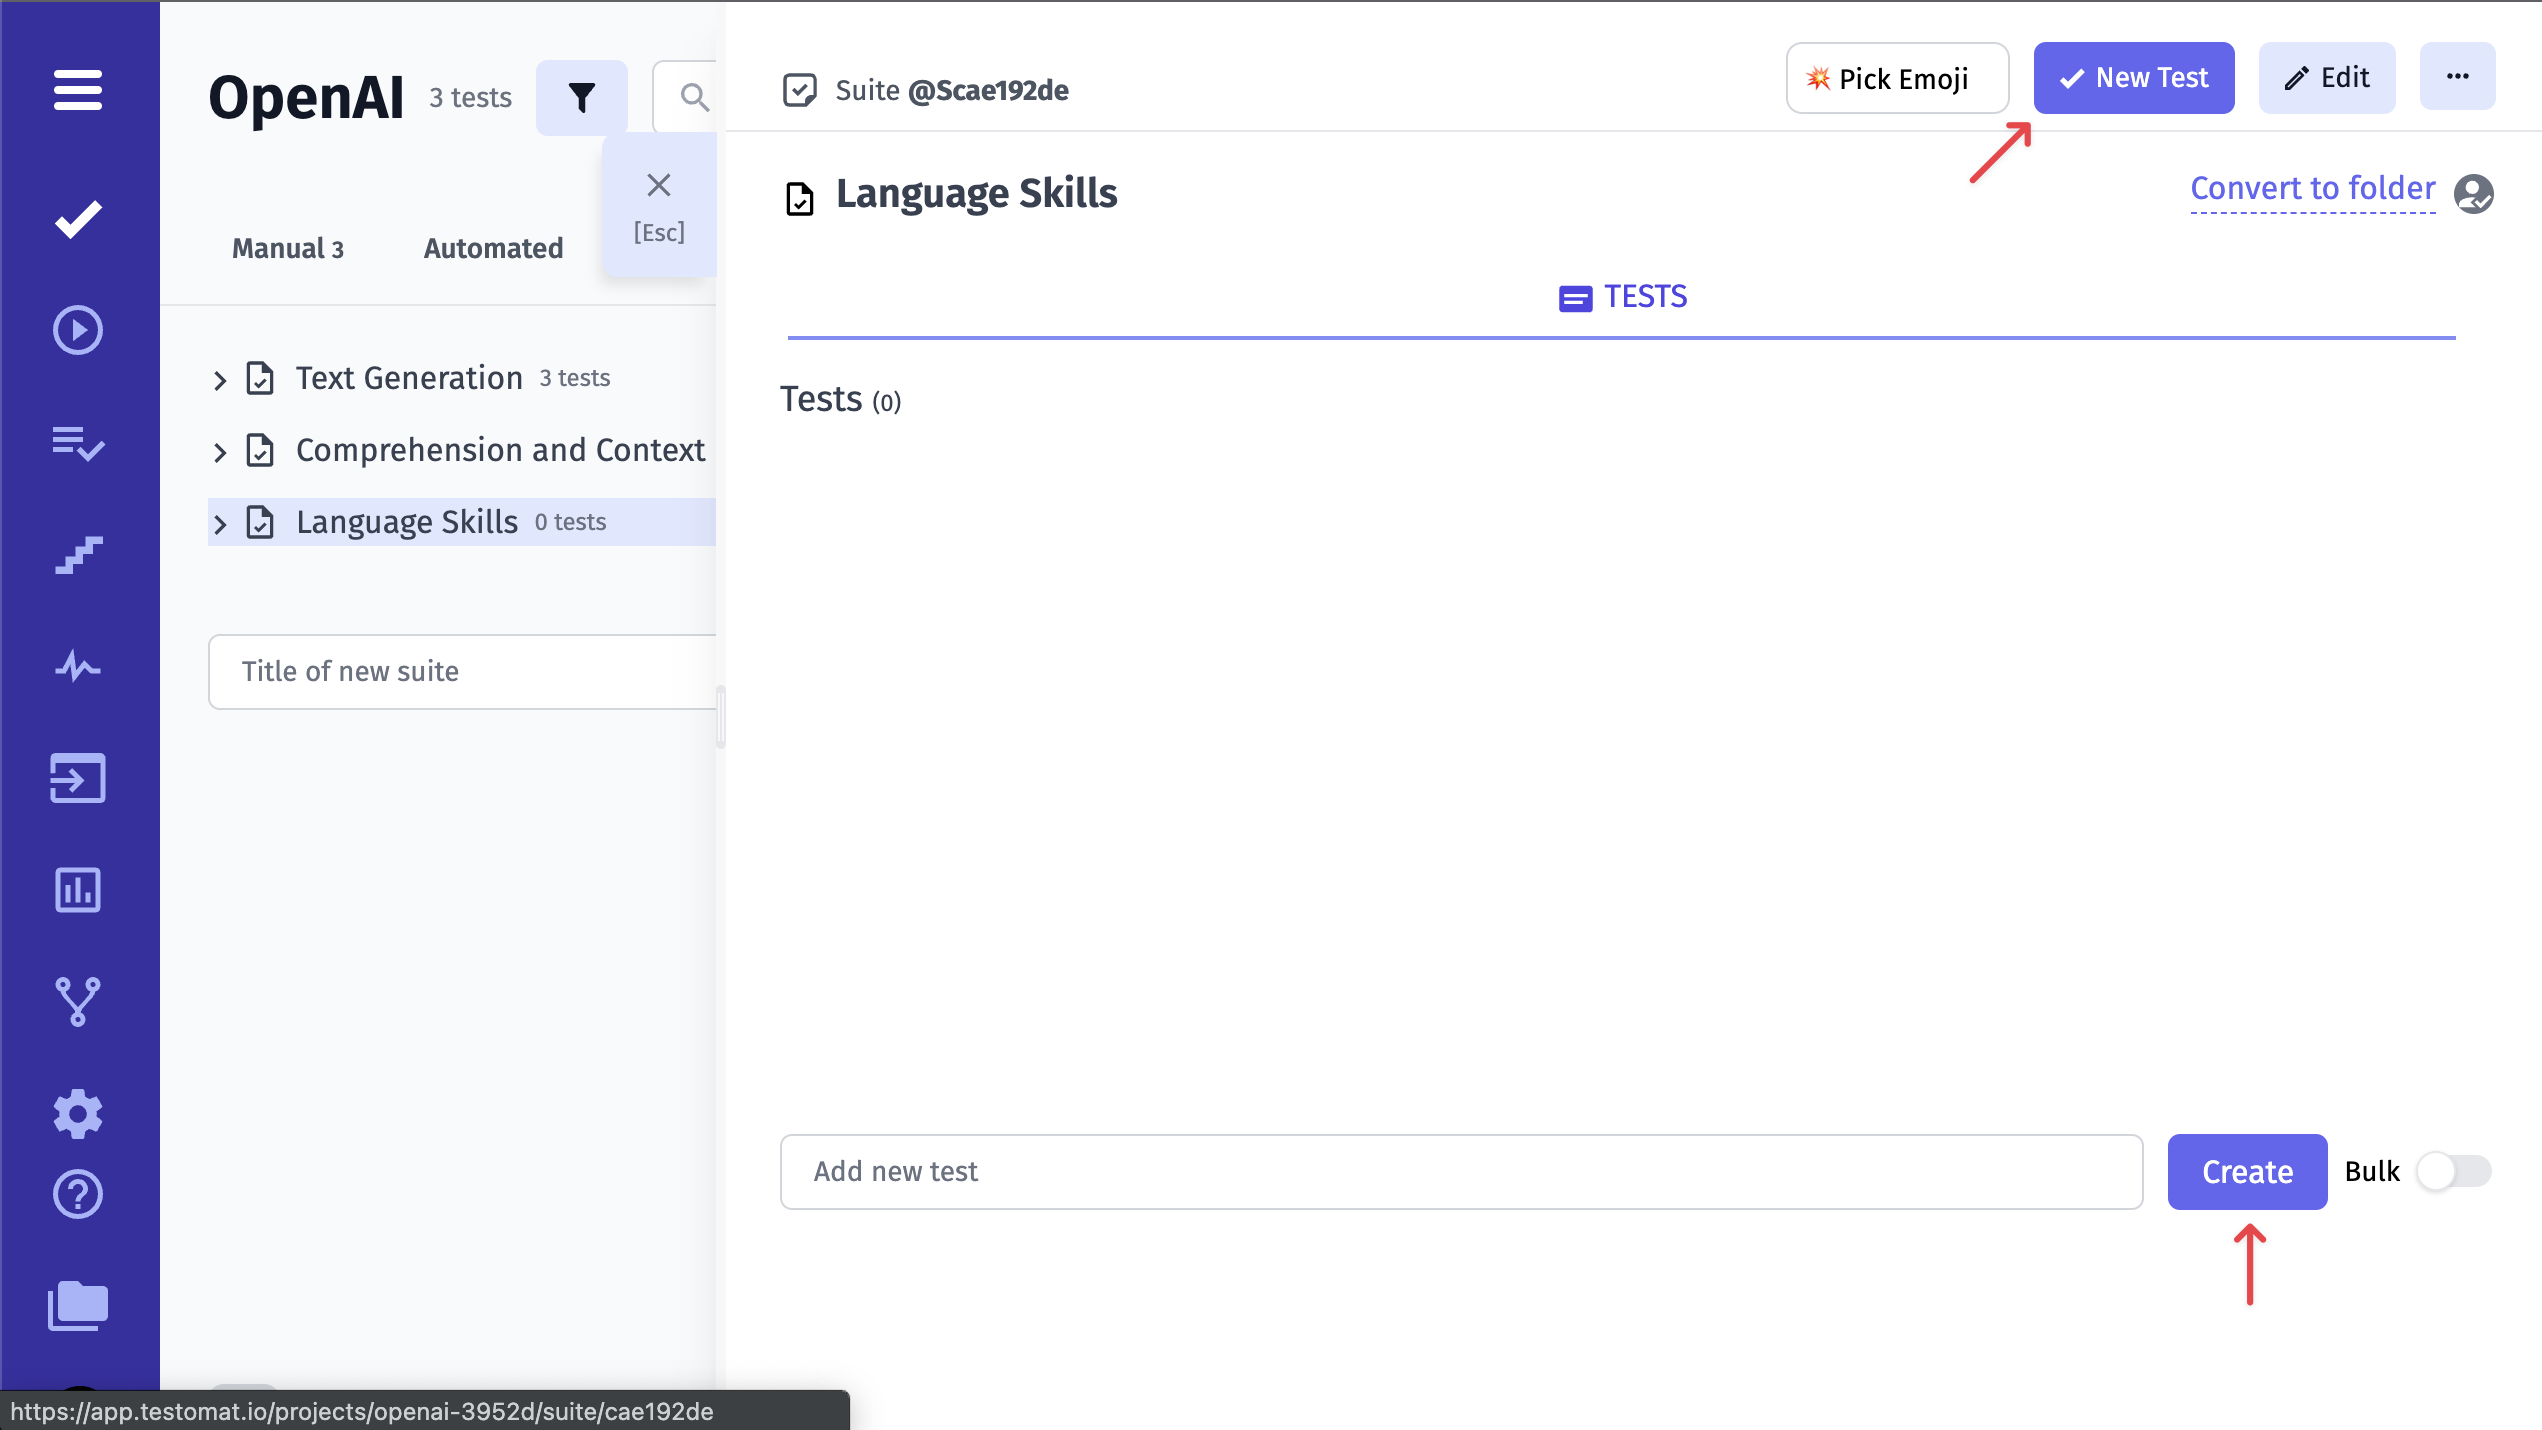Viewport: 2542px width, 1430px height.
Task: Click the git branch integration icon
Action: tap(77, 1002)
